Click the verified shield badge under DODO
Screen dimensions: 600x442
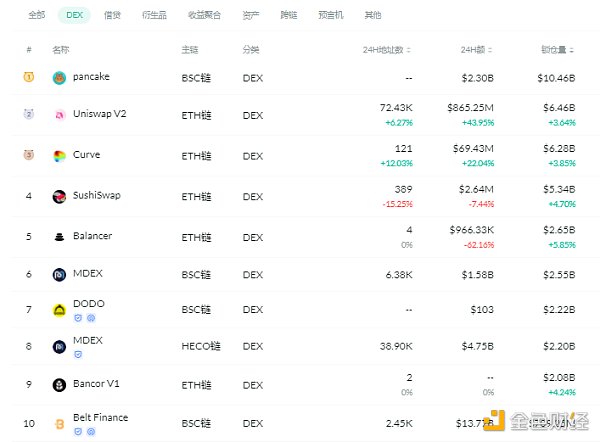(77, 318)
